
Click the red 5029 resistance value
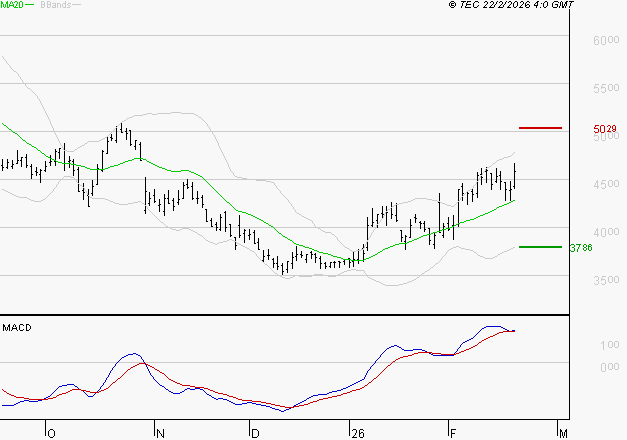(605, 129)
